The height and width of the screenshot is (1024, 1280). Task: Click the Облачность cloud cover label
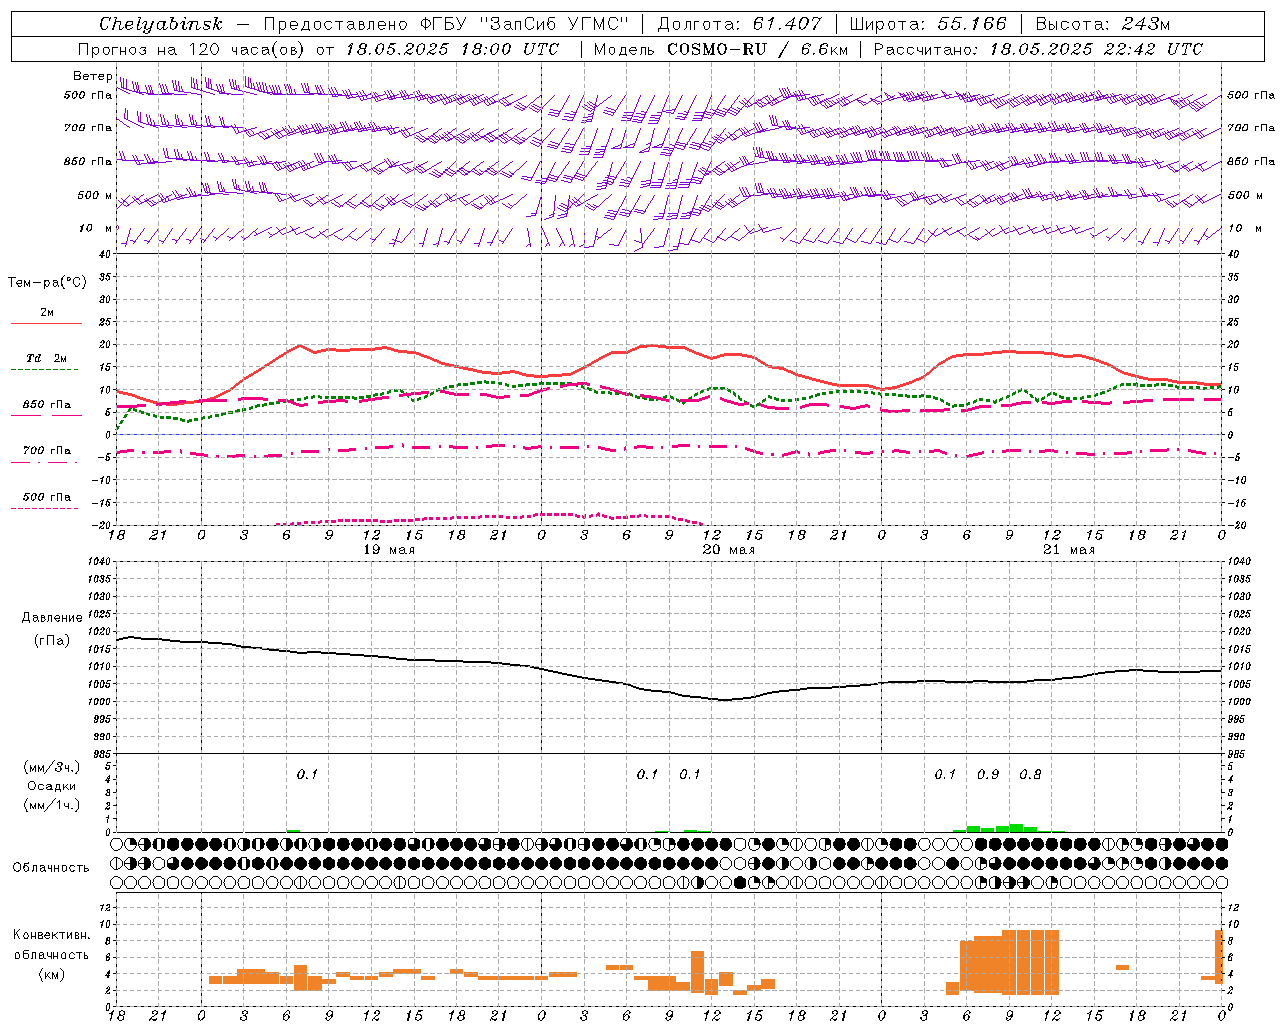tap(51, 868)
